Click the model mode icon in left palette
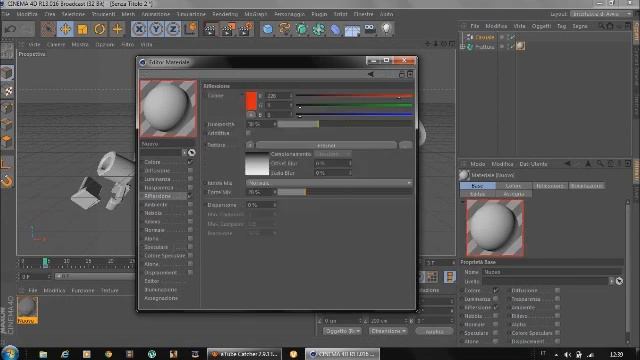Viewport: 640px width, 360px height. pyautogui.click(x=7, y=73)
